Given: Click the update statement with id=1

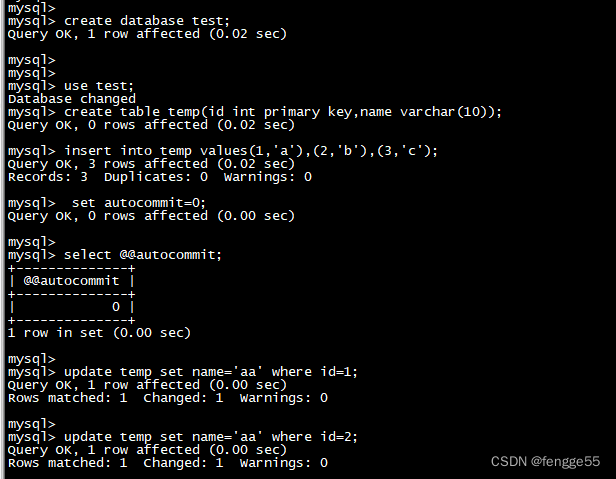Looking at the screenshot, I should [210, 372].
